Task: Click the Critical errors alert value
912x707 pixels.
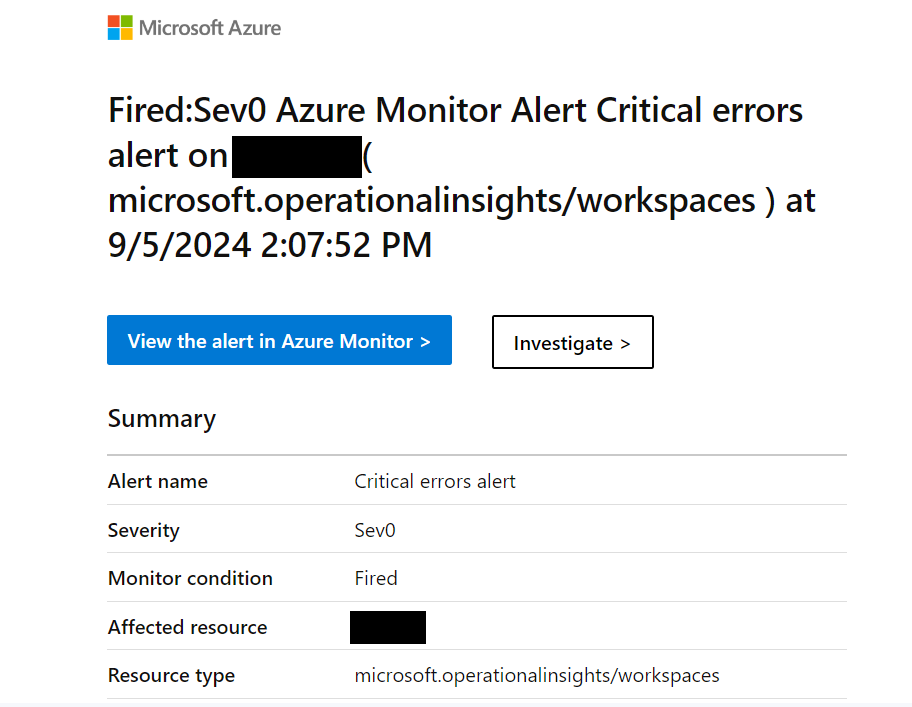Action: click(435, 481)
